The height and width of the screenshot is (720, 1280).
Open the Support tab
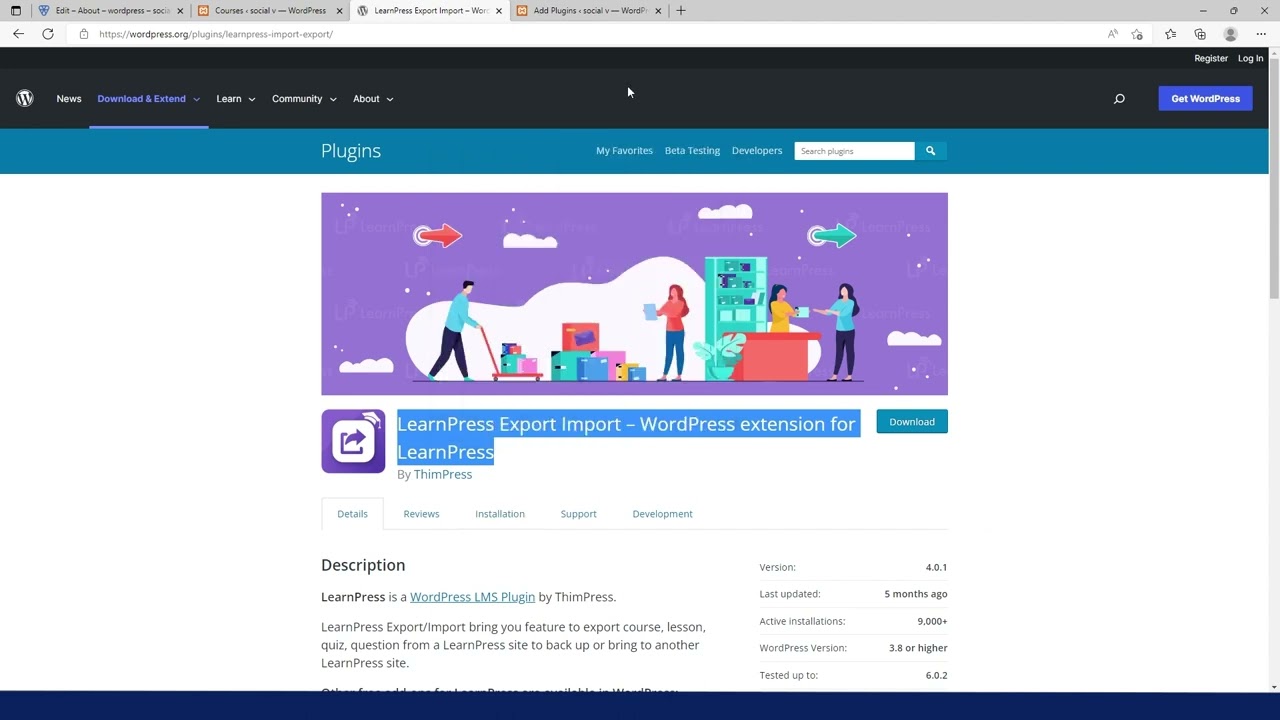[578, 514]
